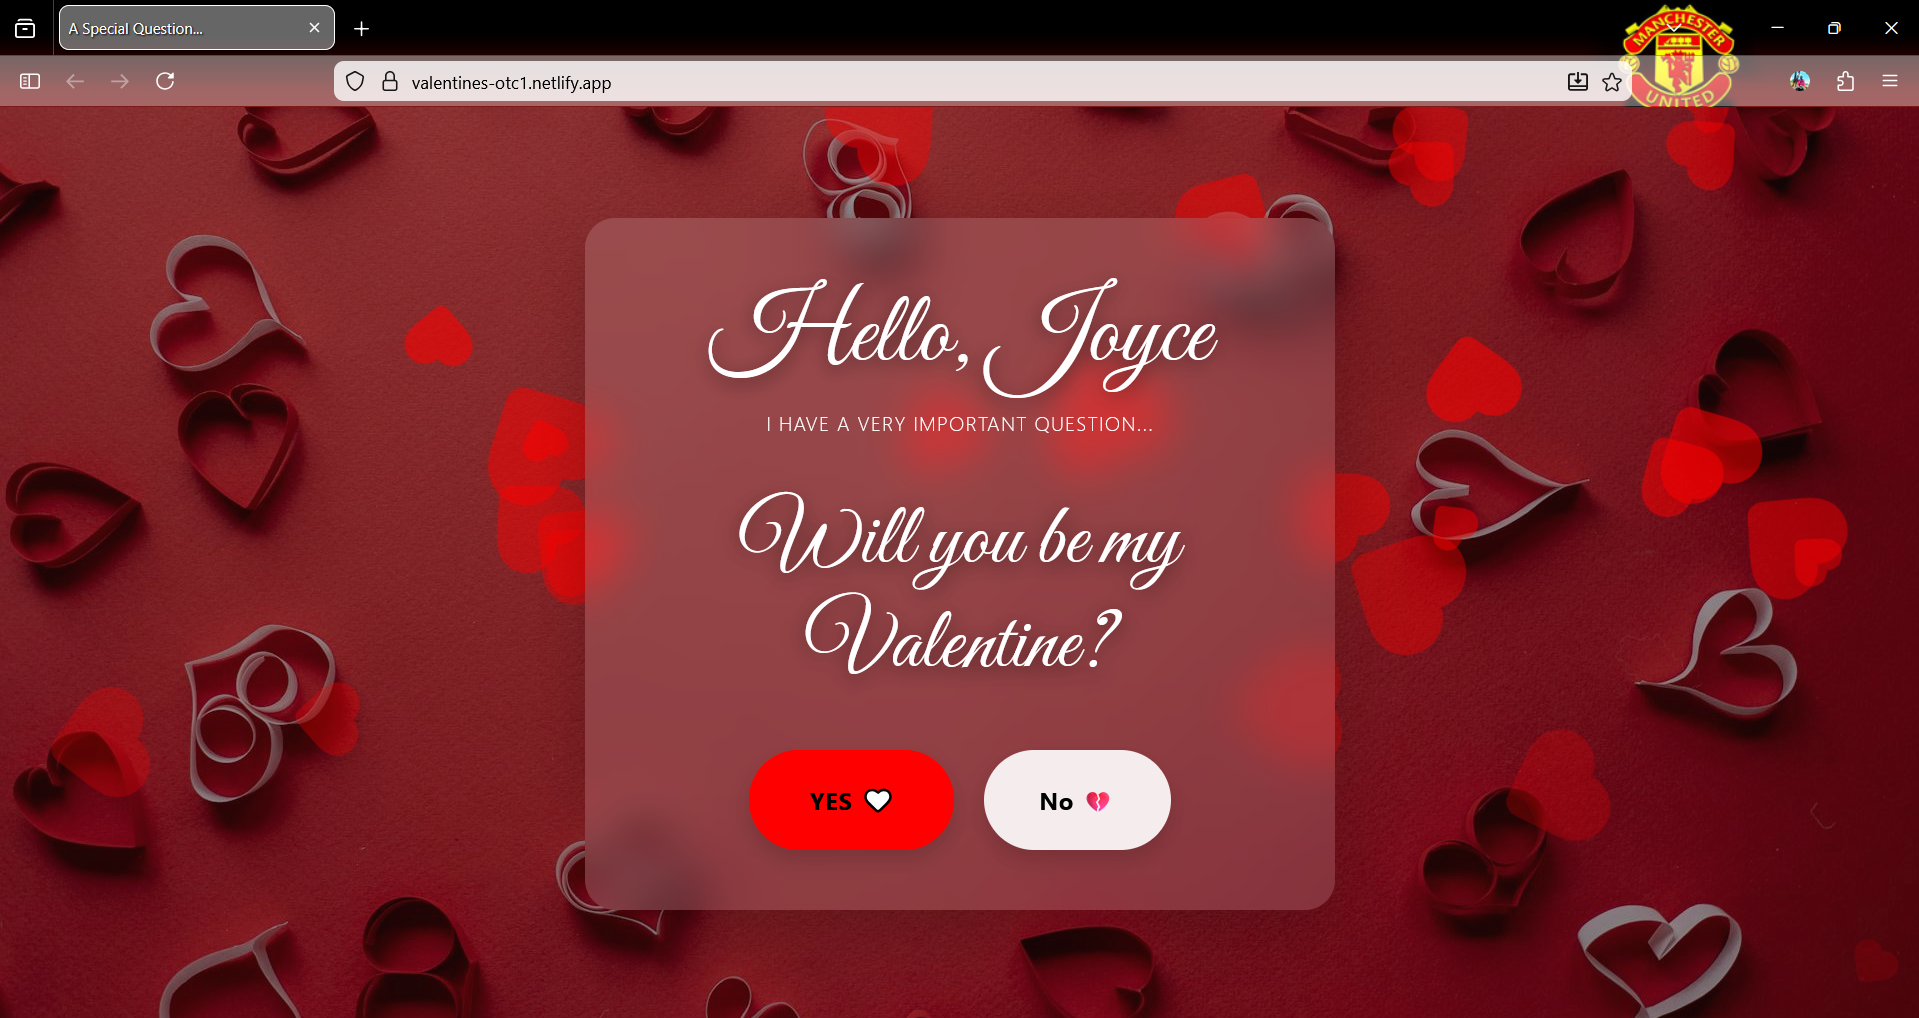Toggle tracking protection via the shield
This screenshot has width=1919, height=1018.
click(355, 81)
